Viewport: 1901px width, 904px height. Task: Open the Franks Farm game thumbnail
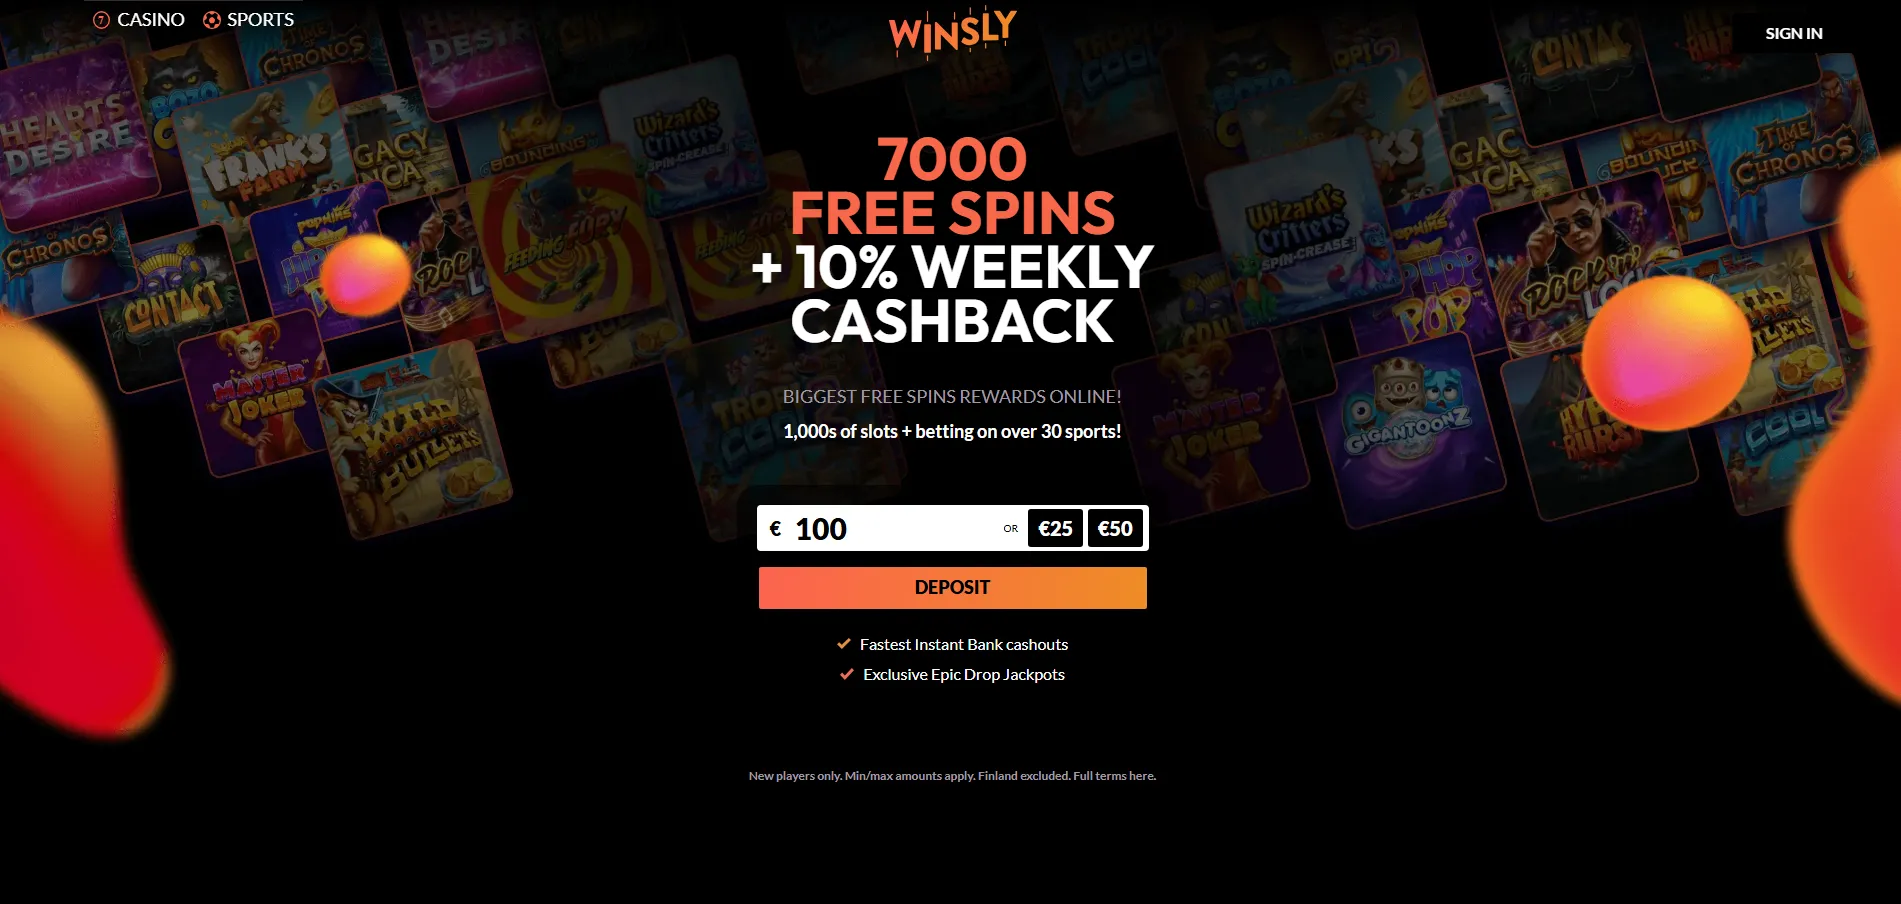[265, 160]
